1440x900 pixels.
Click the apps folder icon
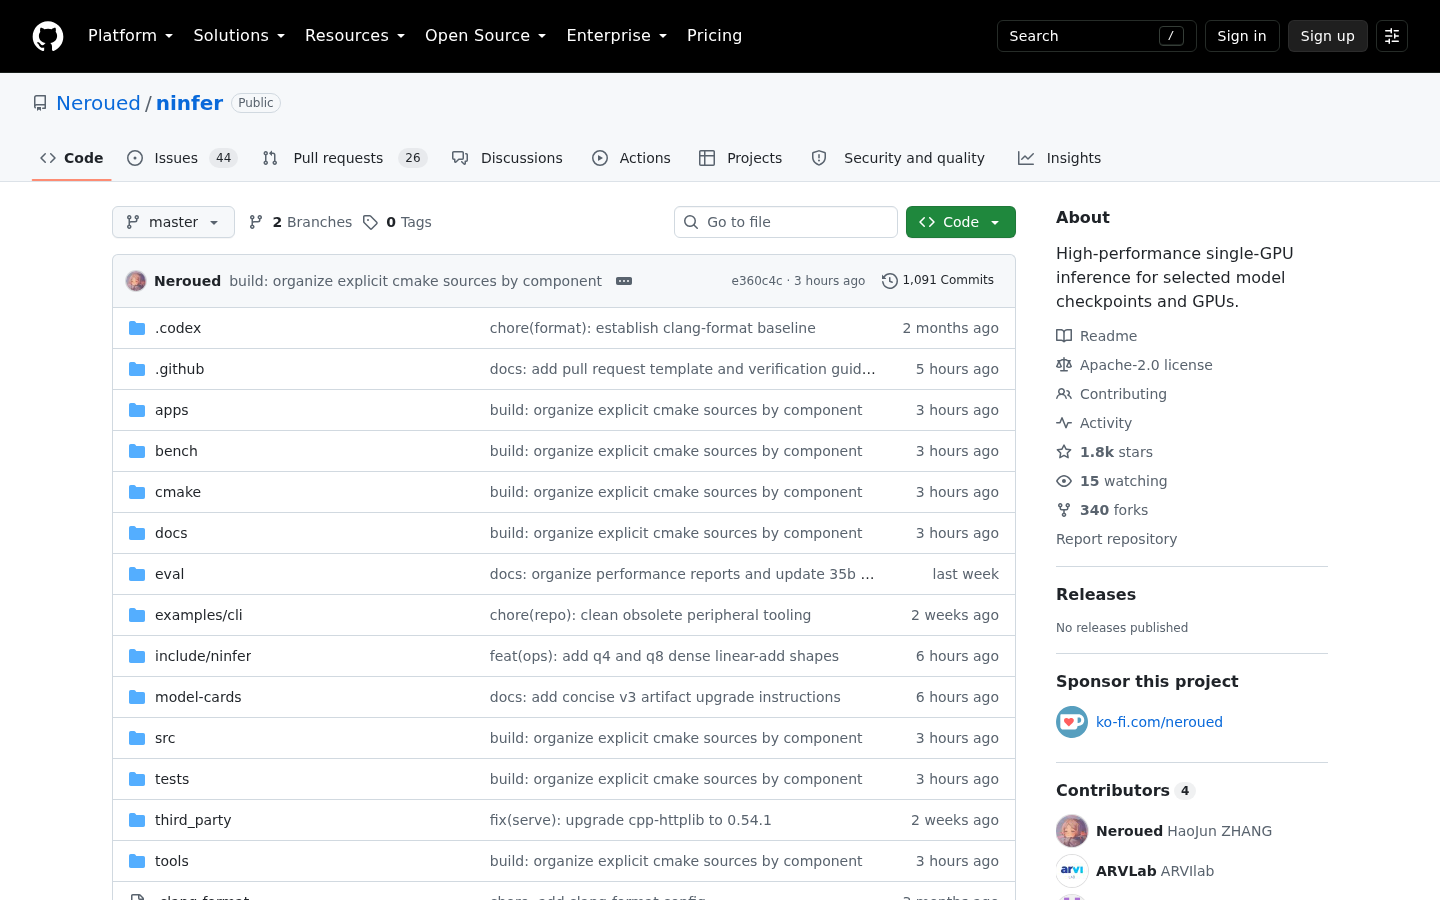[137, 410]
